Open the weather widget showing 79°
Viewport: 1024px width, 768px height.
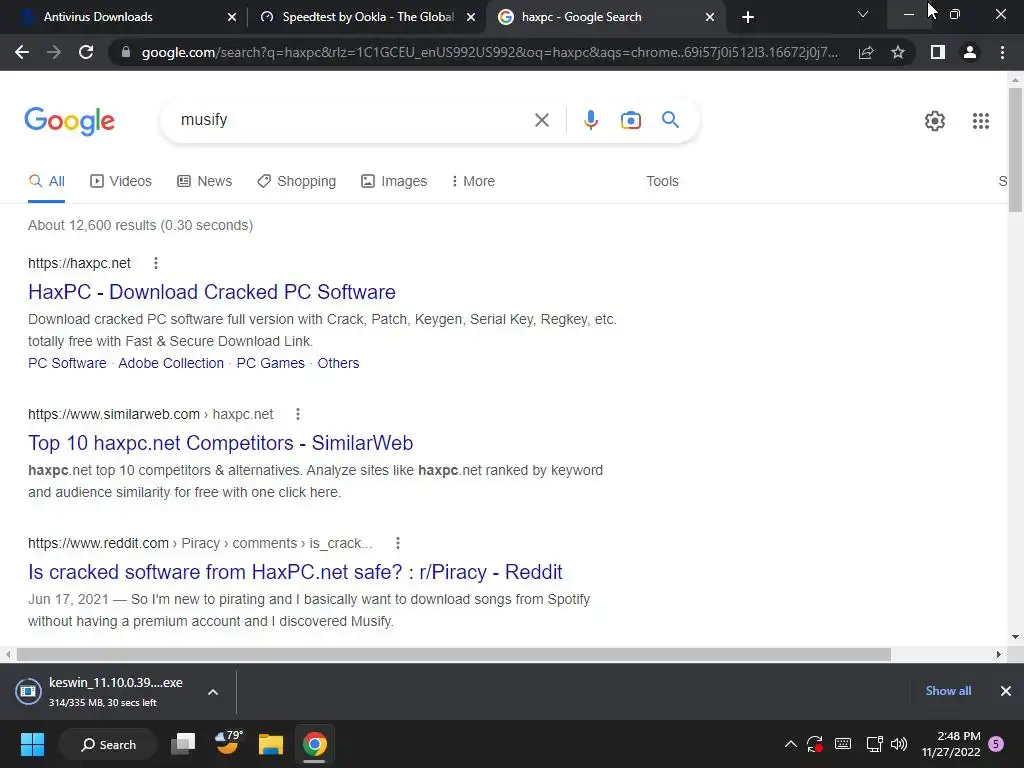pyautogui.click(x=228, y=743)
